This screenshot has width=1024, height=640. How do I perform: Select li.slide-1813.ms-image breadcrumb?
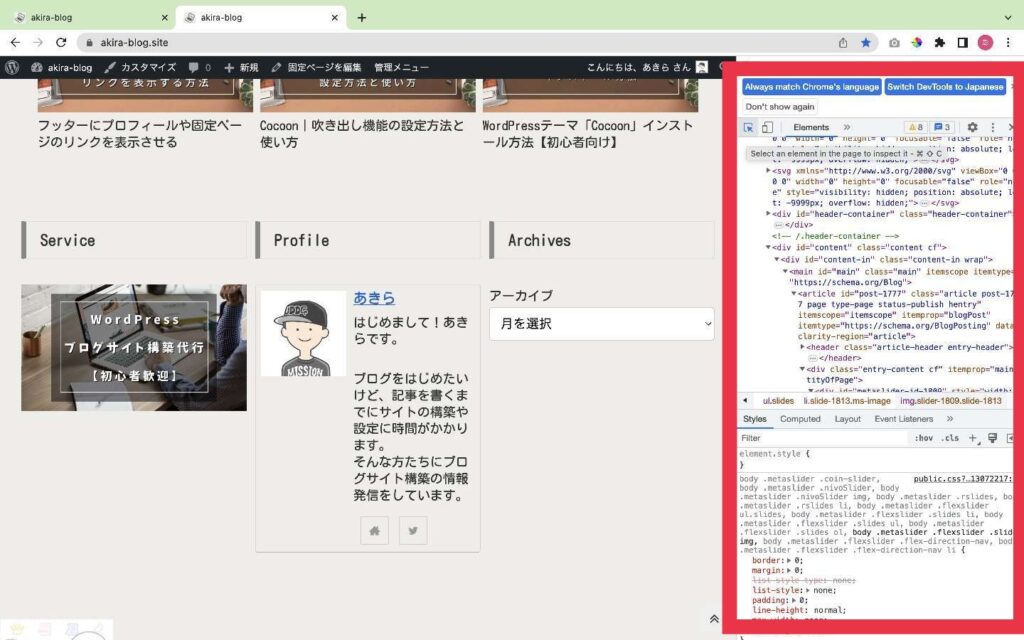tap(847, 401)
